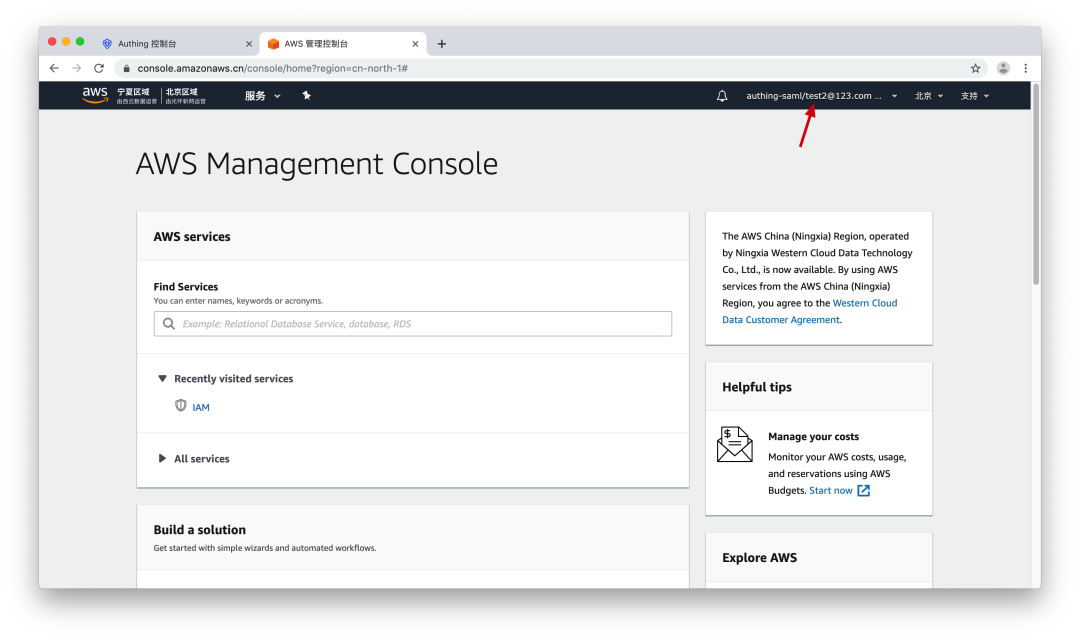Click the AWS logo in the navigation bar
Viewport: 1080px width, 640px height.
[94, 95]
